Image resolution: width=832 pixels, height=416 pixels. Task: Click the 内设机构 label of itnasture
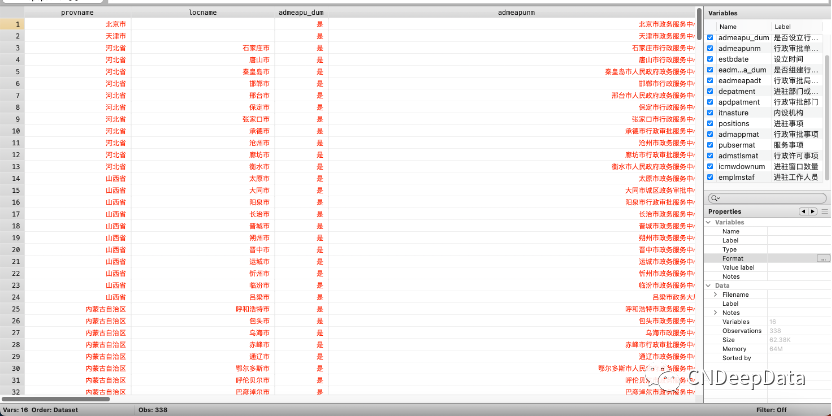[x=788, y=113]
